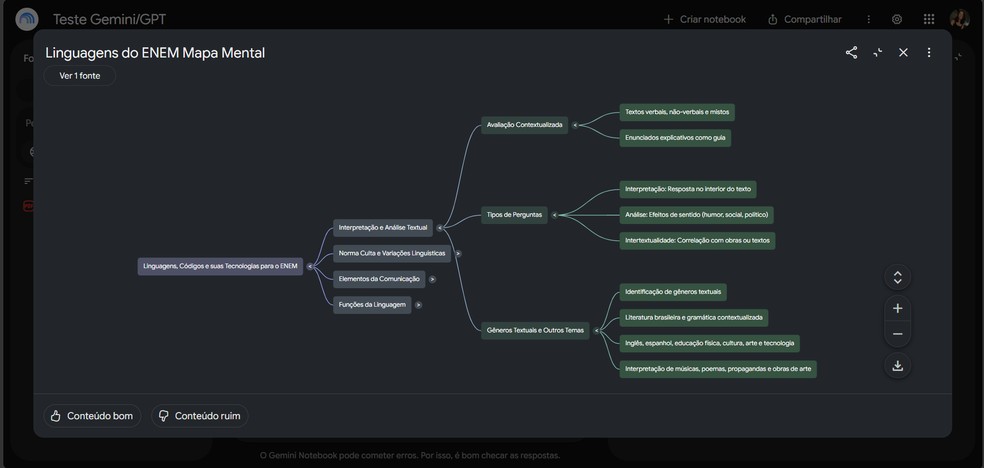Viewport: 984px width, 468px height.
Task: Expand Funções da Linguagem chevron
Action: [419, 305]
